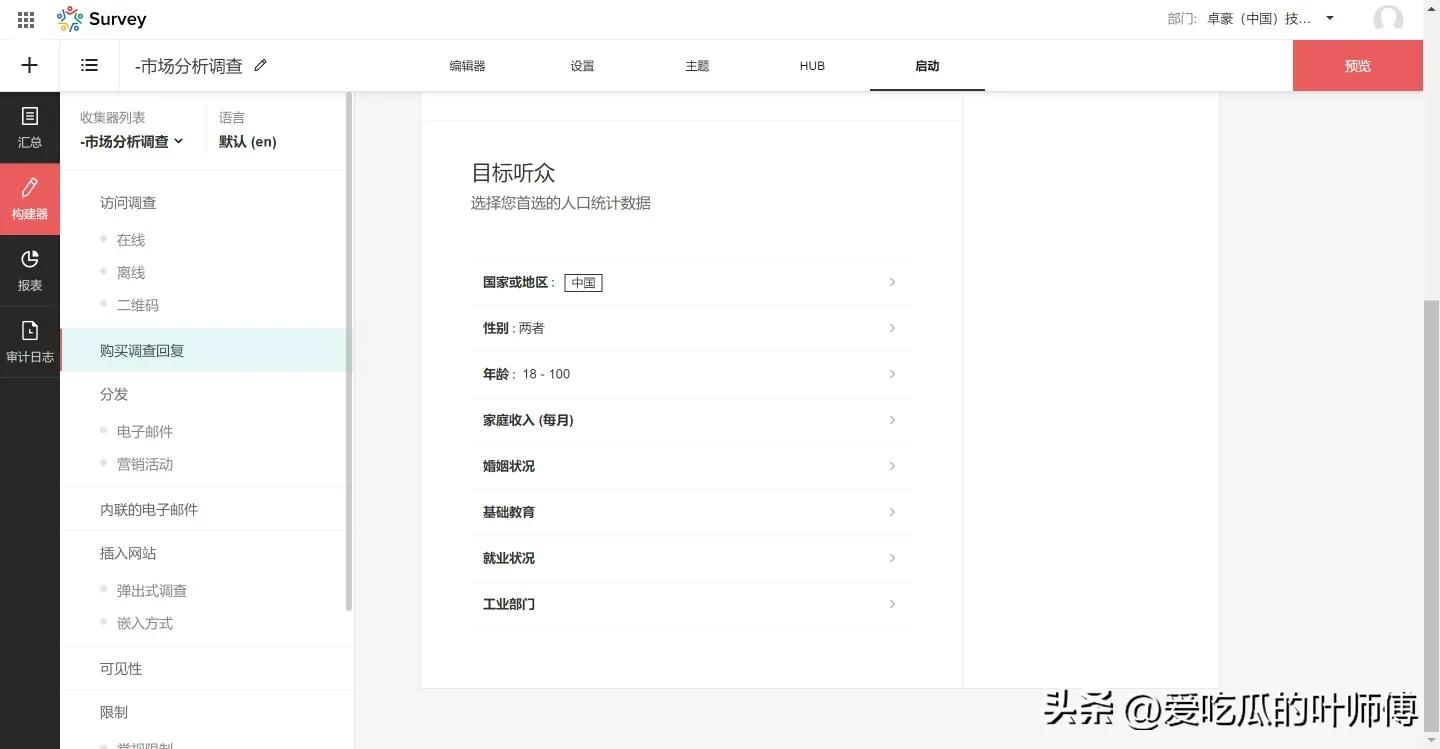Viewport: 1440px width, 749px height.
Task: Select the 在线 collection option
Action: pos(130,239)
